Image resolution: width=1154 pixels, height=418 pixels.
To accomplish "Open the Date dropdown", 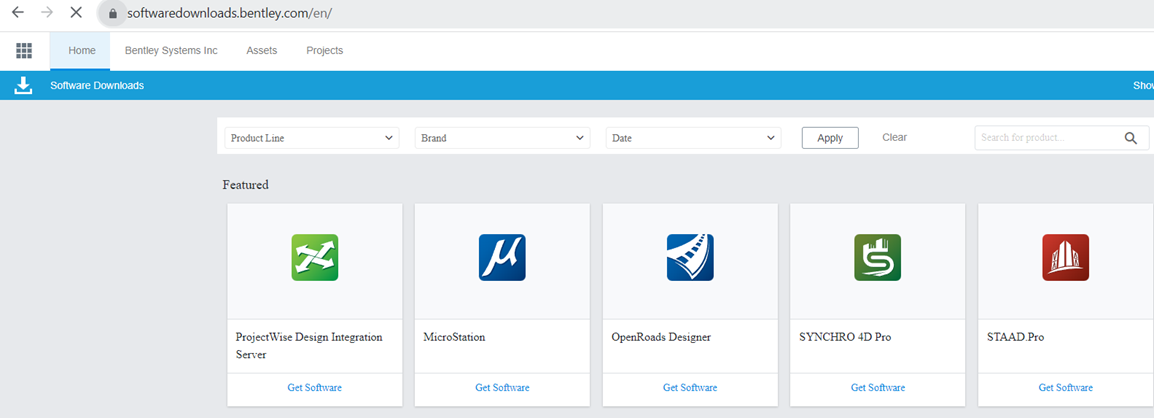I will pyautogui.click(x=693, y=138).
